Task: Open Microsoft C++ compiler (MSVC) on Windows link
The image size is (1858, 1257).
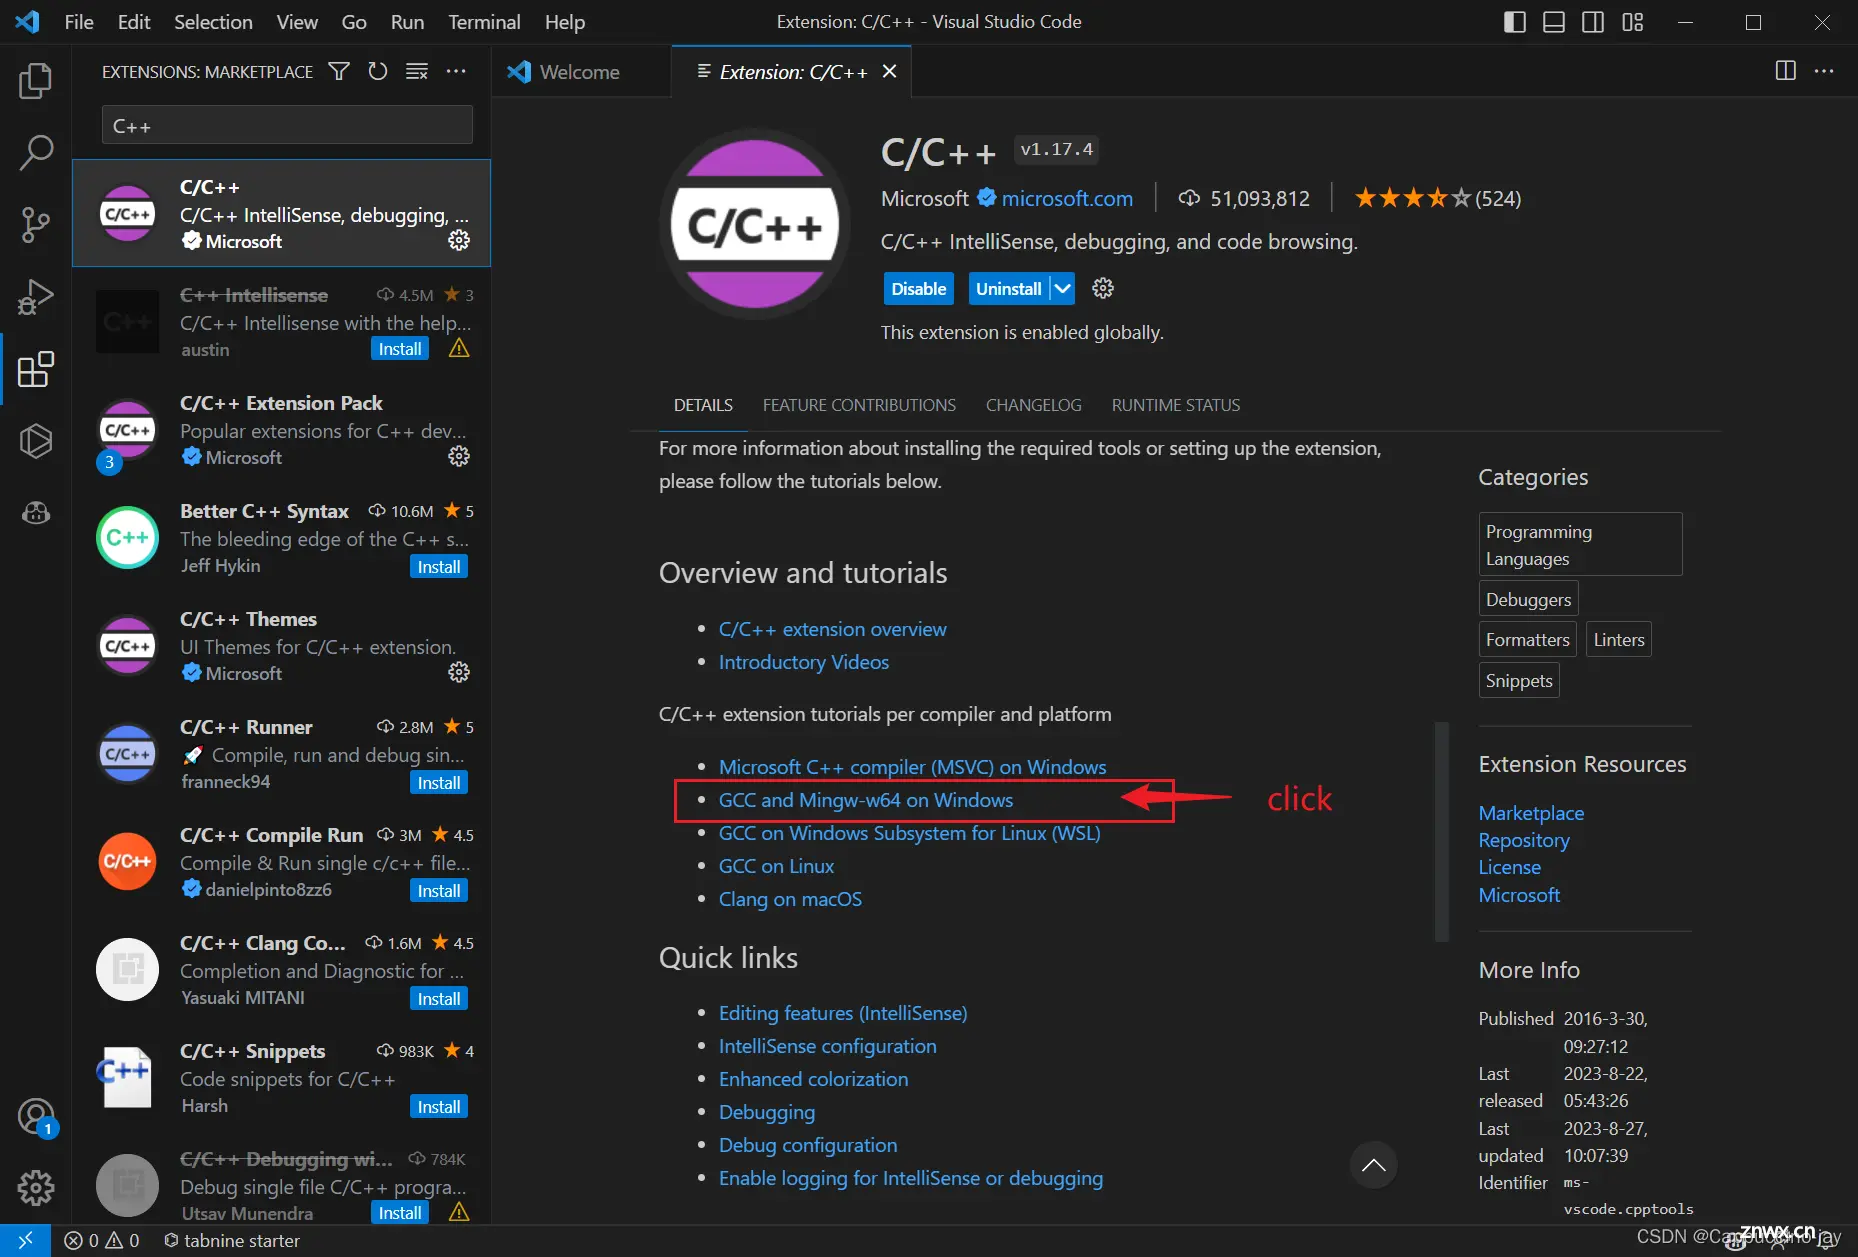Action: pos(912,767)
